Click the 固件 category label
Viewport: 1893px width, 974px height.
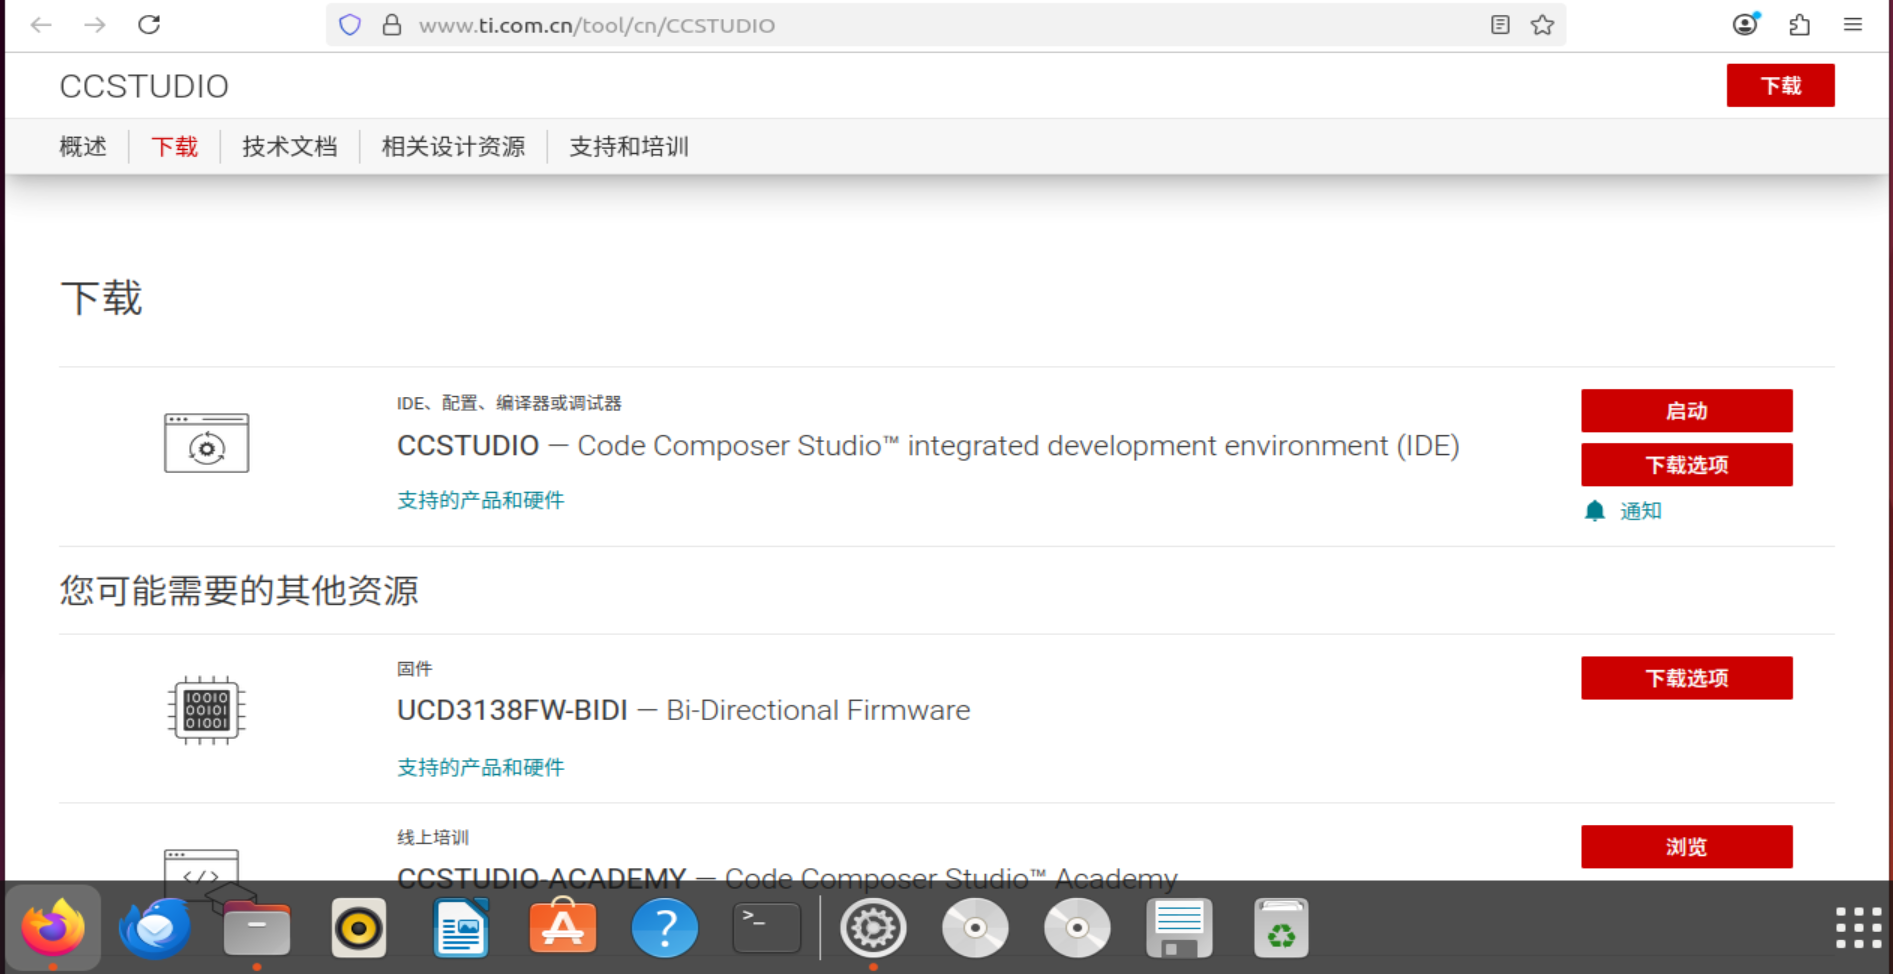pyautogui.click(x=415, y=669)
